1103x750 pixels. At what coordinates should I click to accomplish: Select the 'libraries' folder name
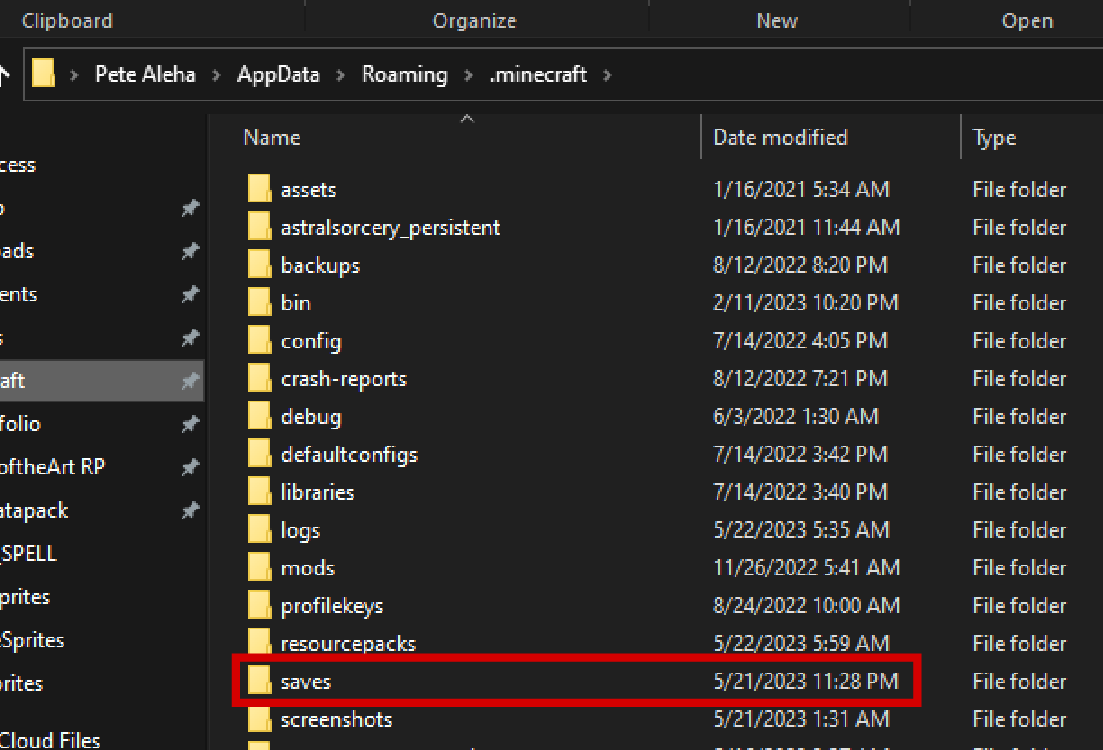[317, 492]
